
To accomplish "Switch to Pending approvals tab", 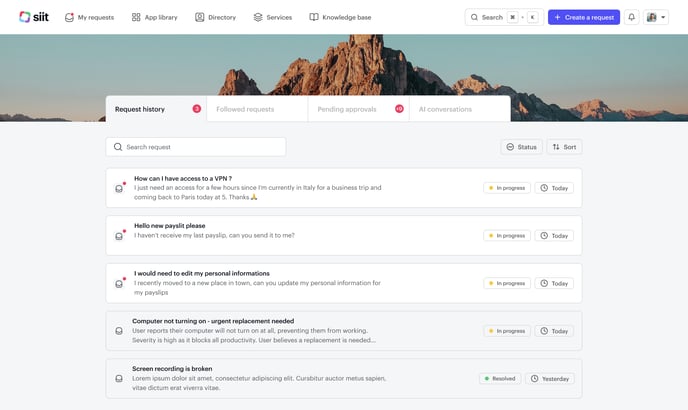I will [346, 109].
